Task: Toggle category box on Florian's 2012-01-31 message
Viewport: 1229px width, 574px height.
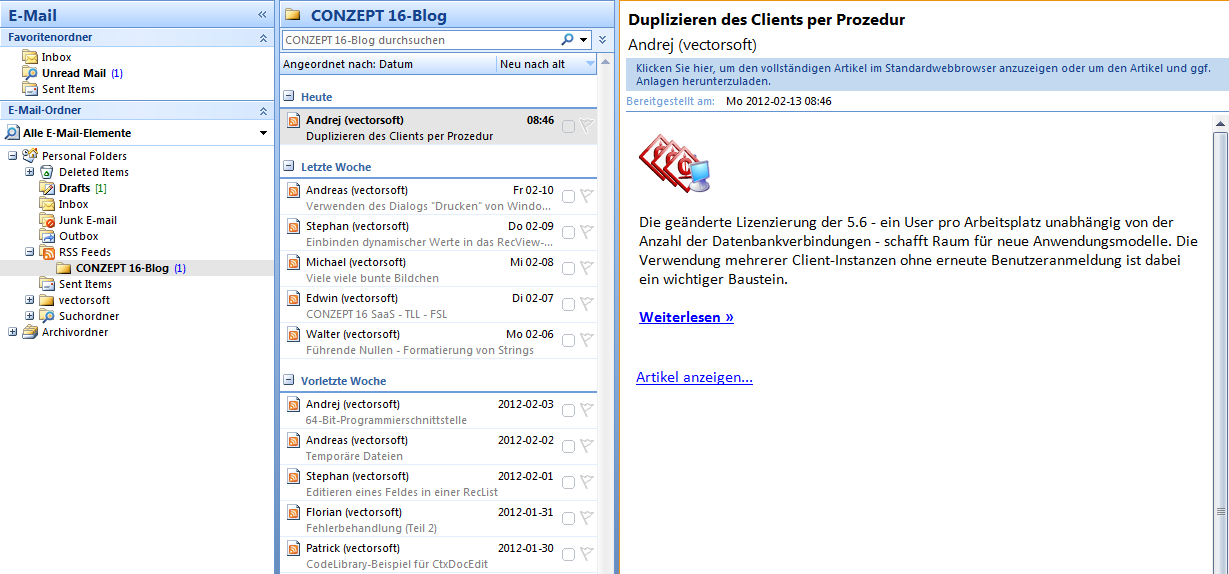Action: (x=568, y=519)
